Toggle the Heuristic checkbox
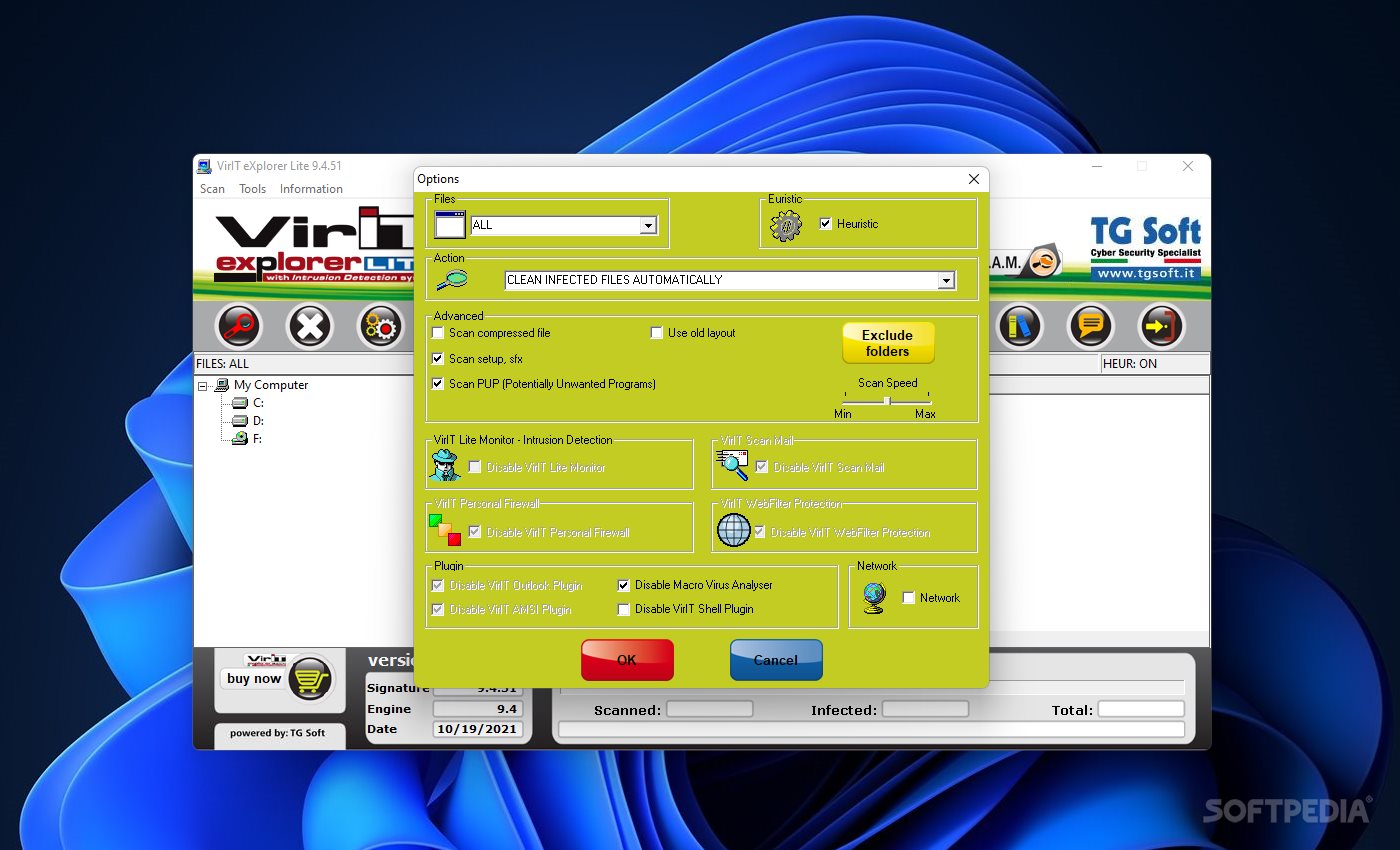The height and width of the screenshot is (850, 1400). pos(826,224)
